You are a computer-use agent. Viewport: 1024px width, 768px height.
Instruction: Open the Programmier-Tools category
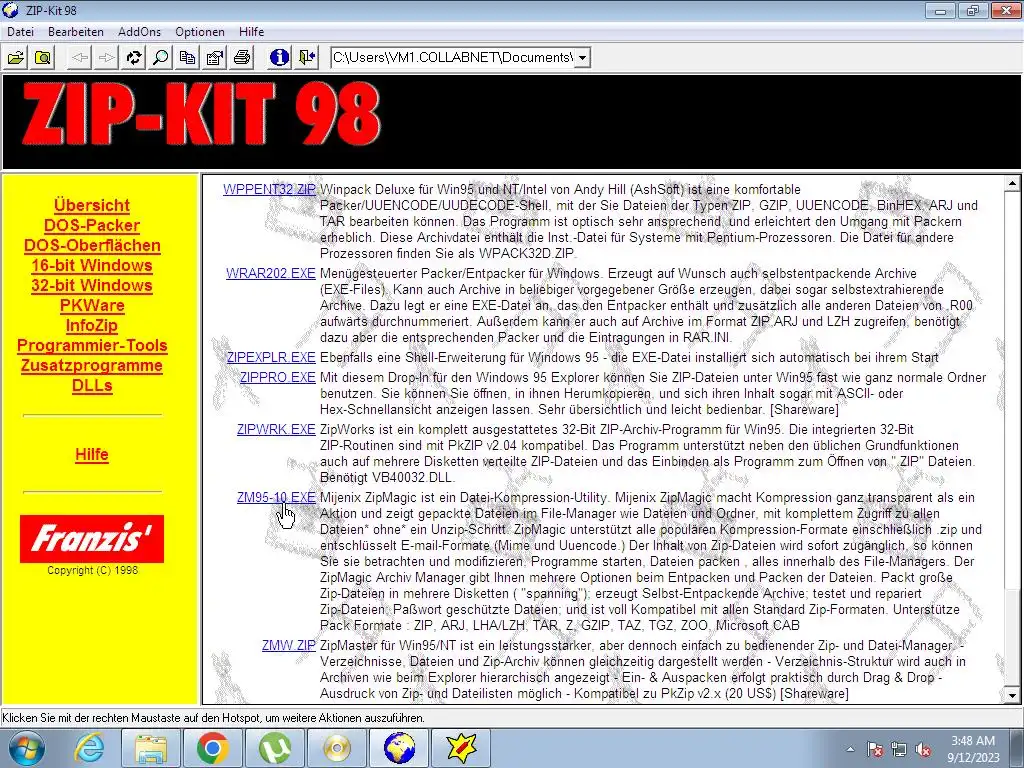(x=92, y=345)
